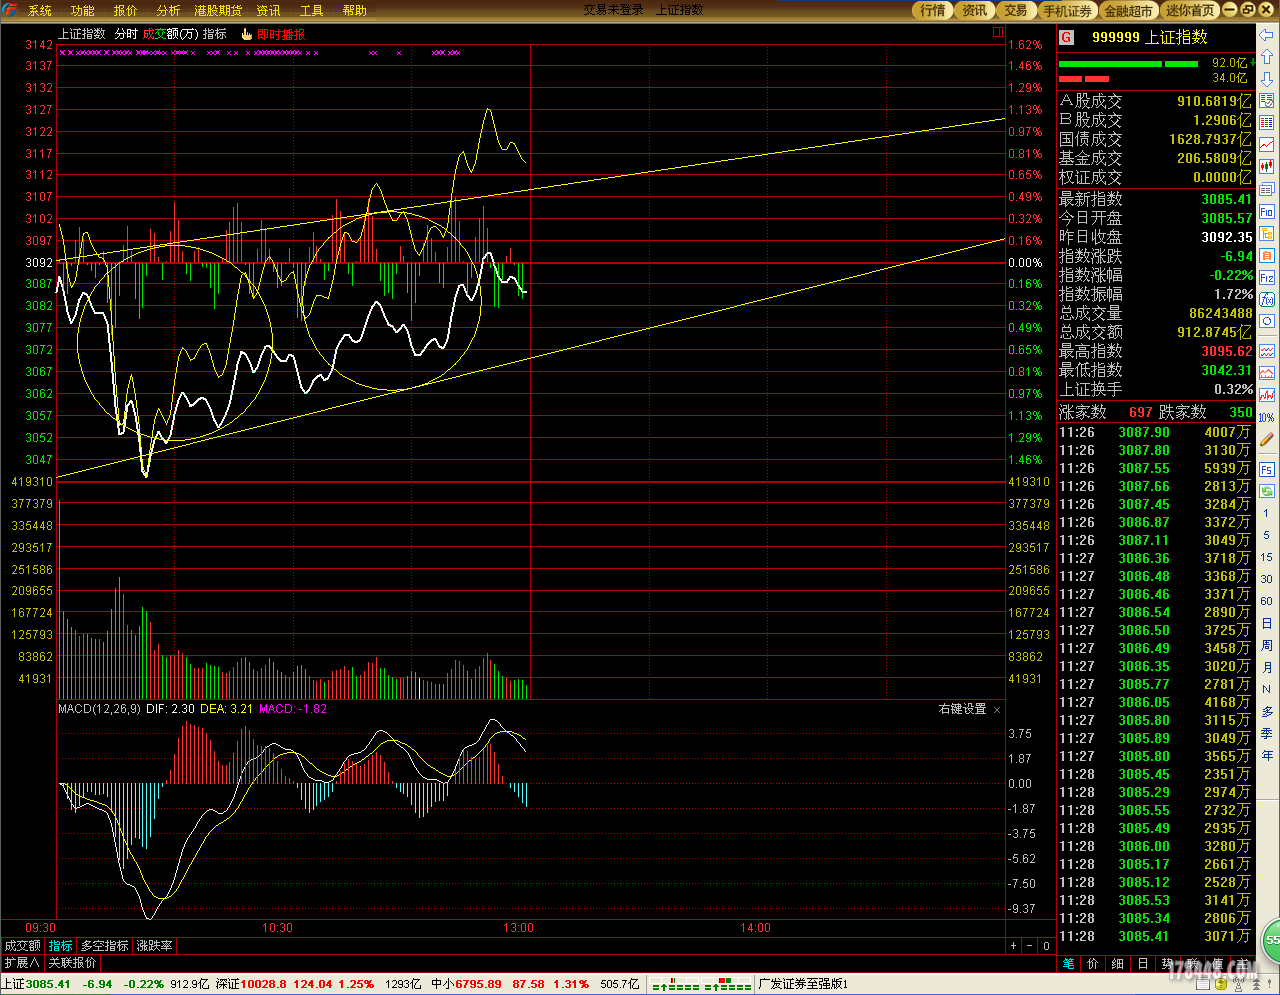Open the 资讯 menu
The height and width of the screenshot is (995, 1280).
pyautogui.click(x=268, y=10)
